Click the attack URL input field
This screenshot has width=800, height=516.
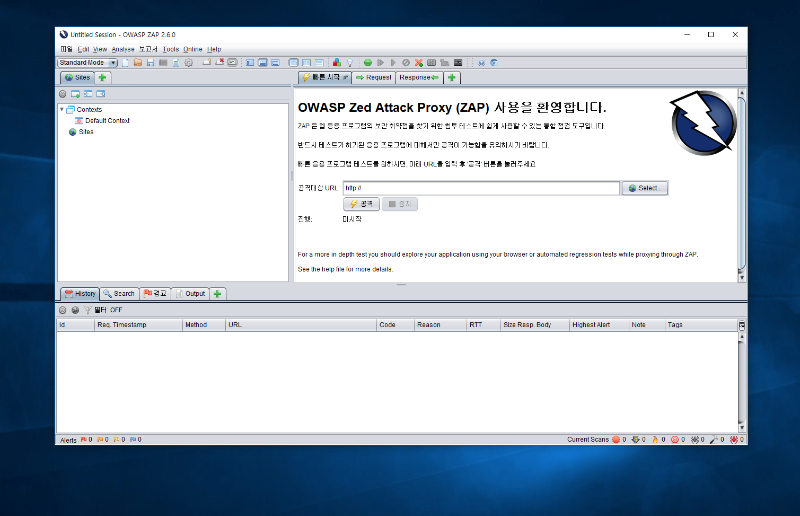[481, 188]
